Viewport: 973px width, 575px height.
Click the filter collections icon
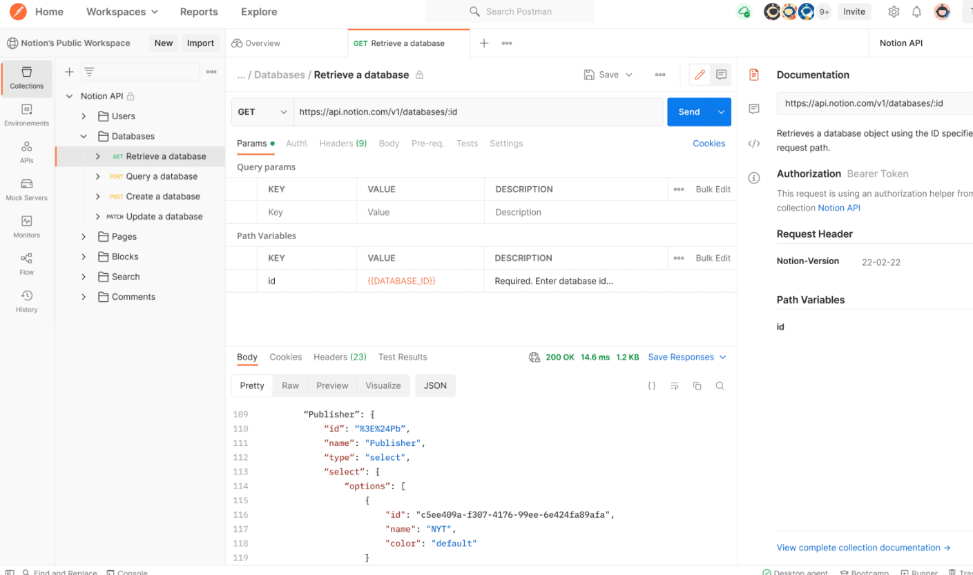(89, 72)
